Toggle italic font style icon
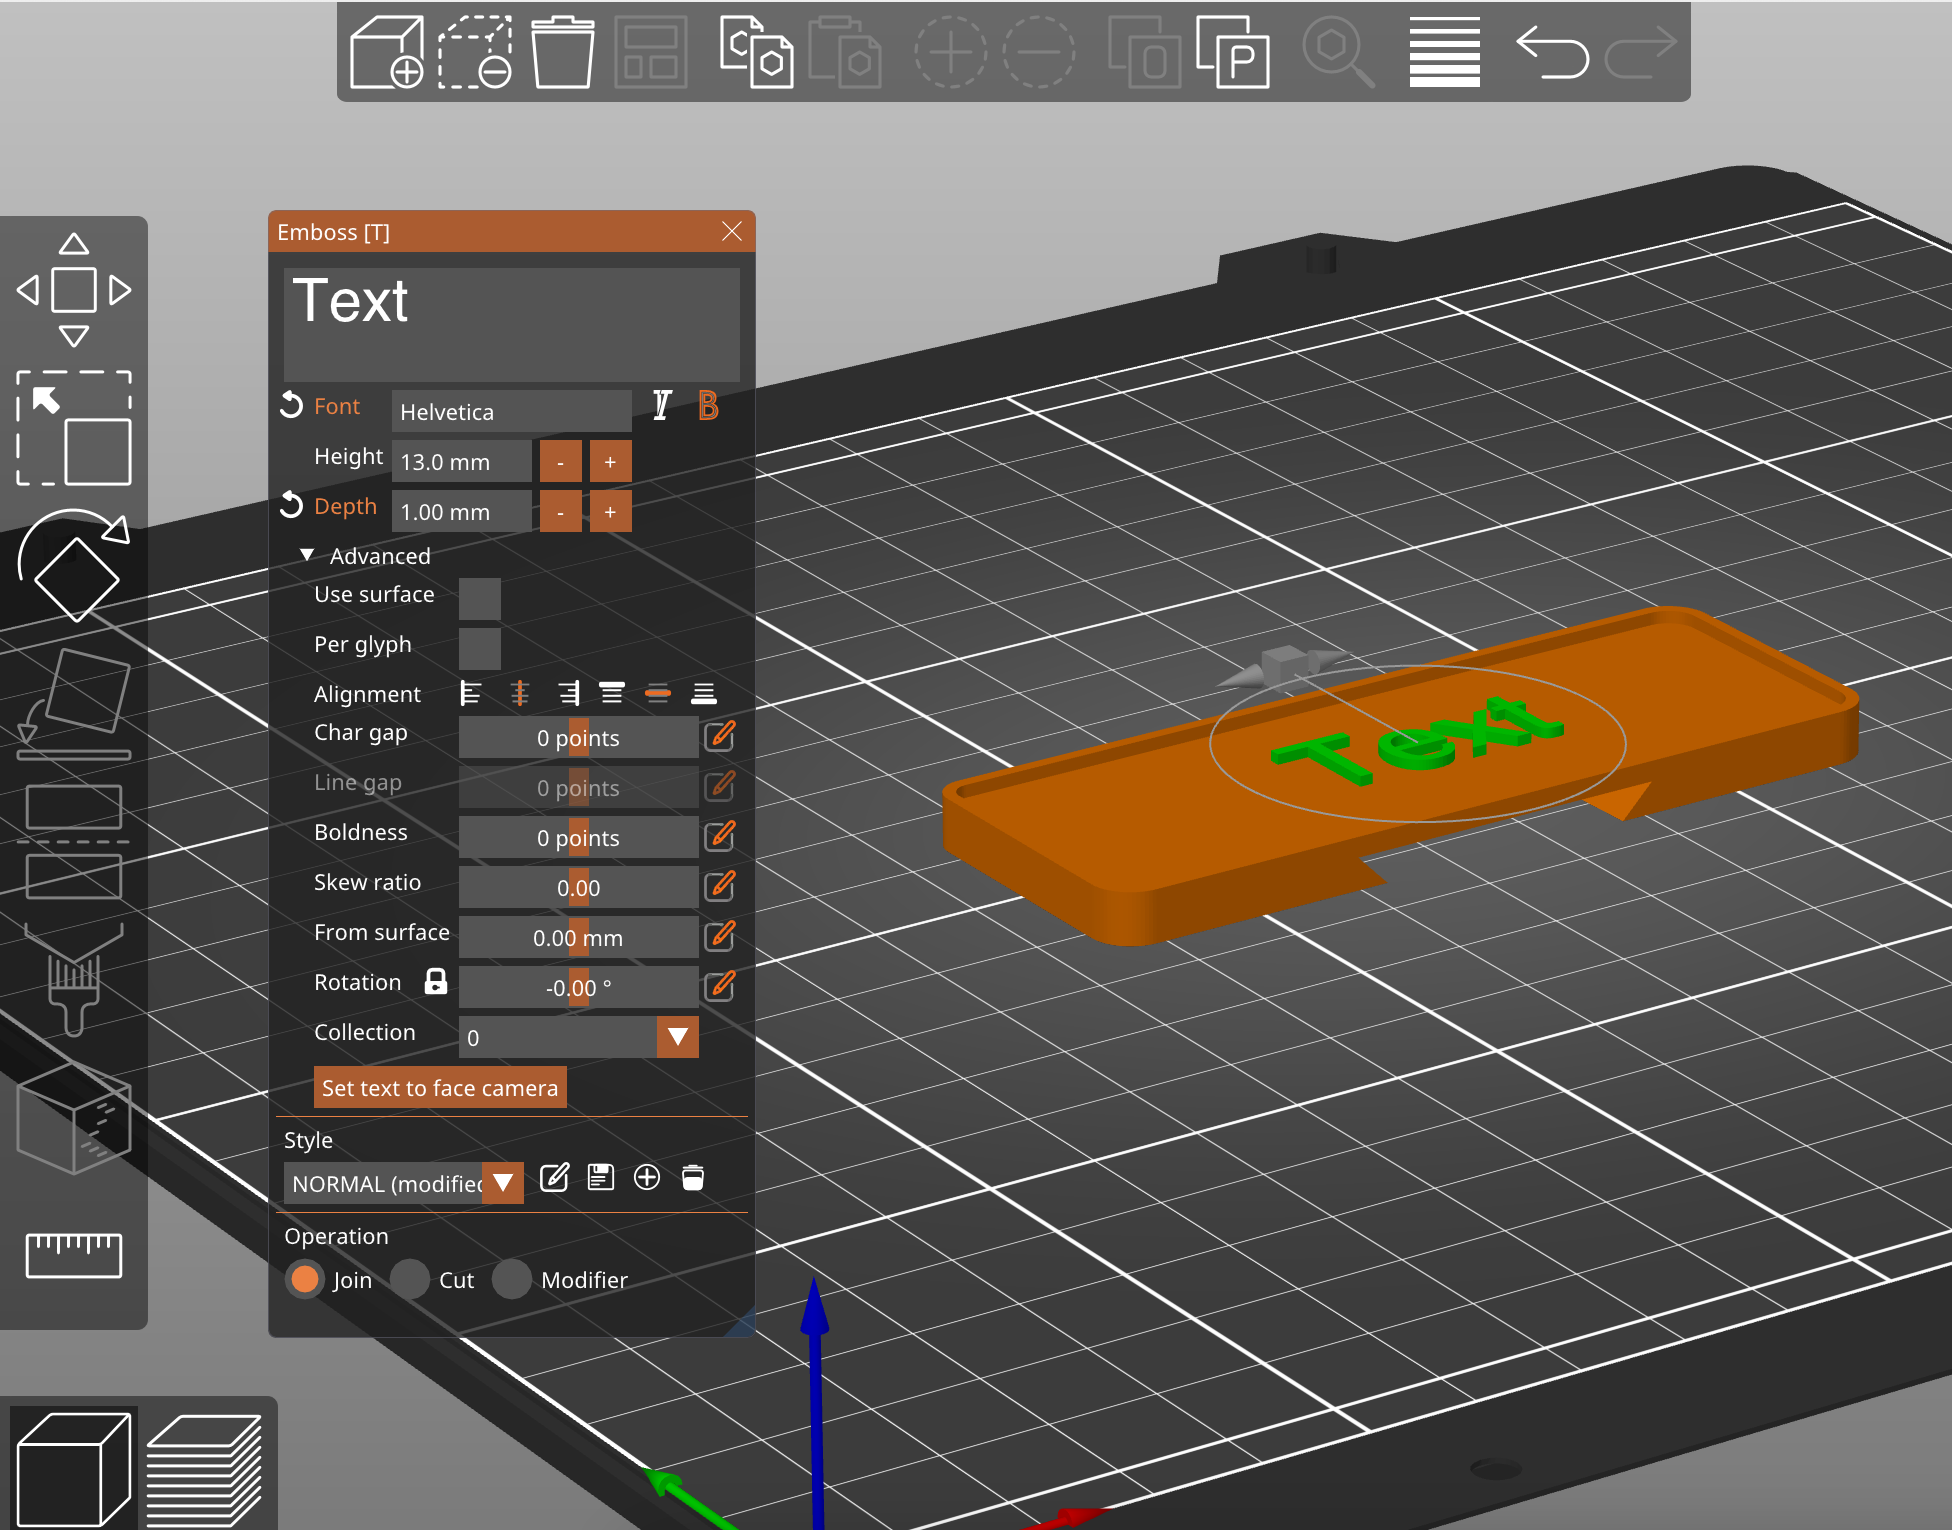1952x1530 pixels. [x=662, y=406]
